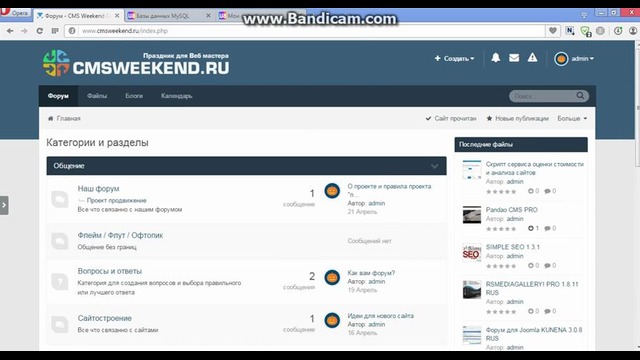Bookmark the page with the heart icon
The width and height of the screenshot is (640, 360).
pyautogui.click(x=553, y=31)
